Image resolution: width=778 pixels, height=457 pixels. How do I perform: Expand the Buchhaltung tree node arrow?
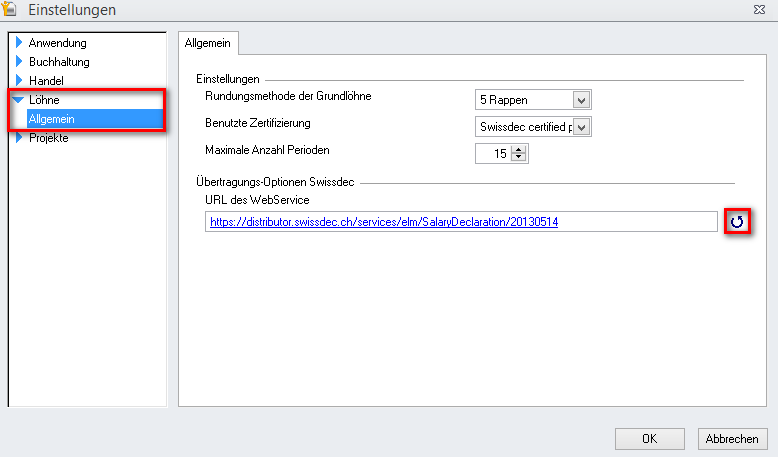[x=19, y=61]
